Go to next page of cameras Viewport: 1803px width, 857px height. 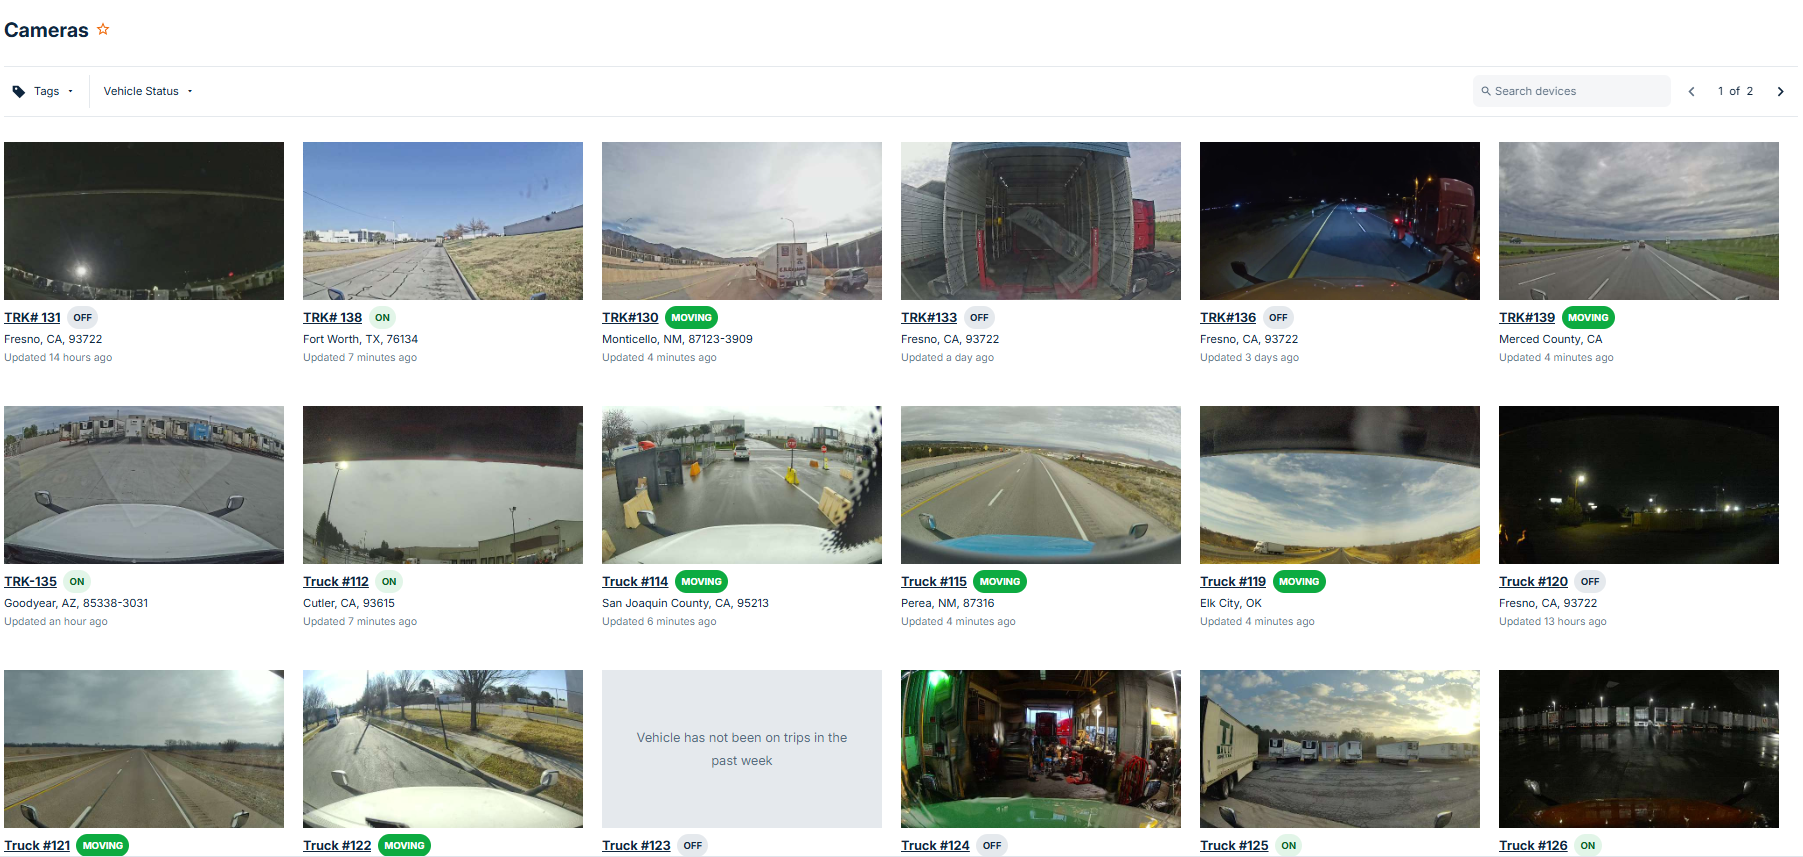point(1780,92)
